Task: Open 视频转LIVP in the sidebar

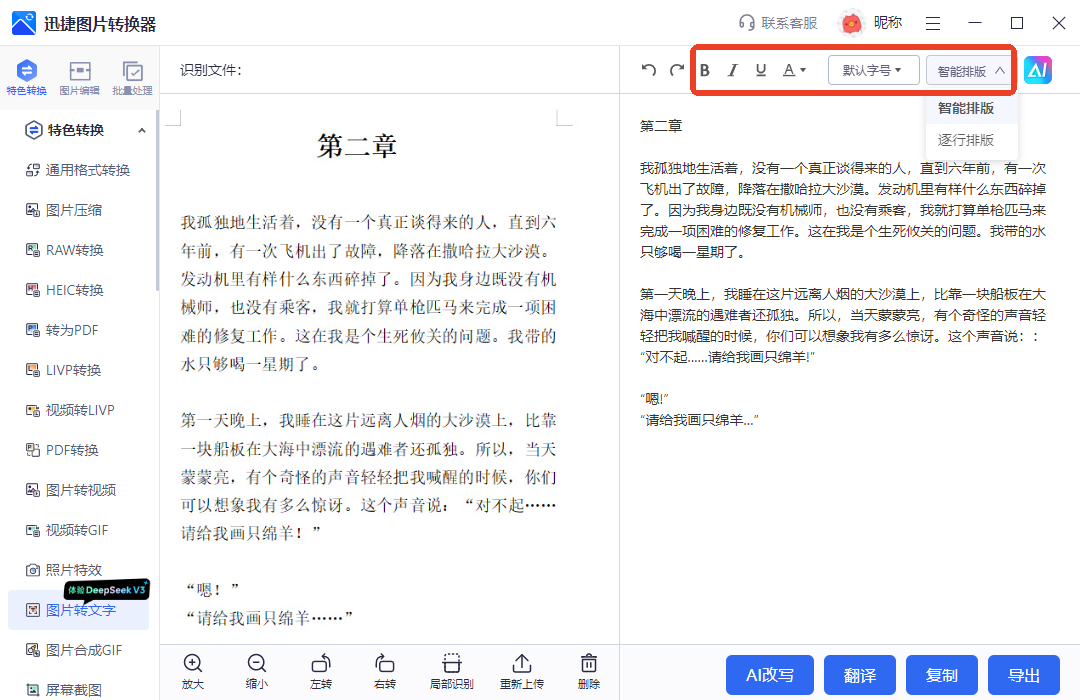Action: (x=79, y=410)
